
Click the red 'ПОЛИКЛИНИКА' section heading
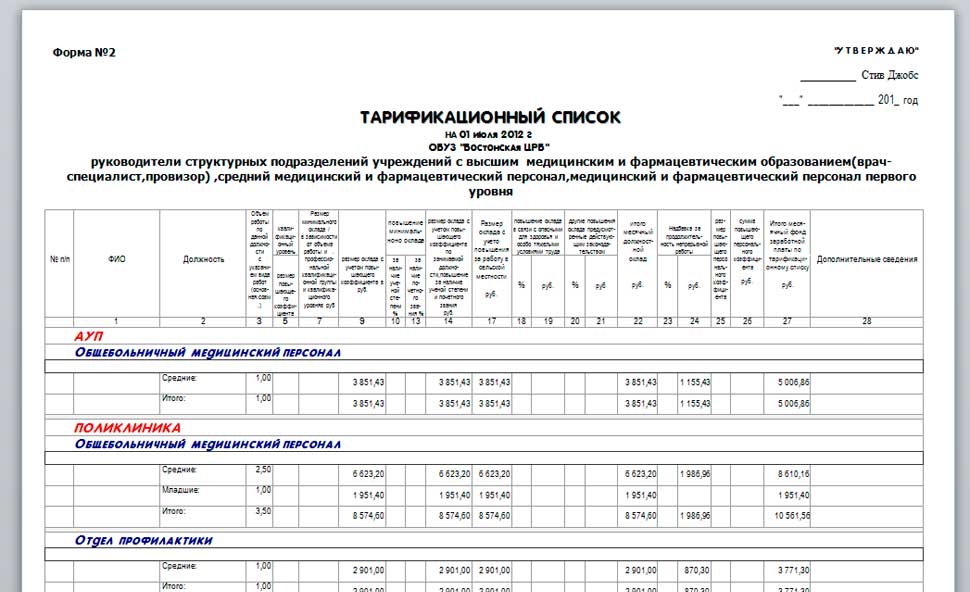point(127,427)
